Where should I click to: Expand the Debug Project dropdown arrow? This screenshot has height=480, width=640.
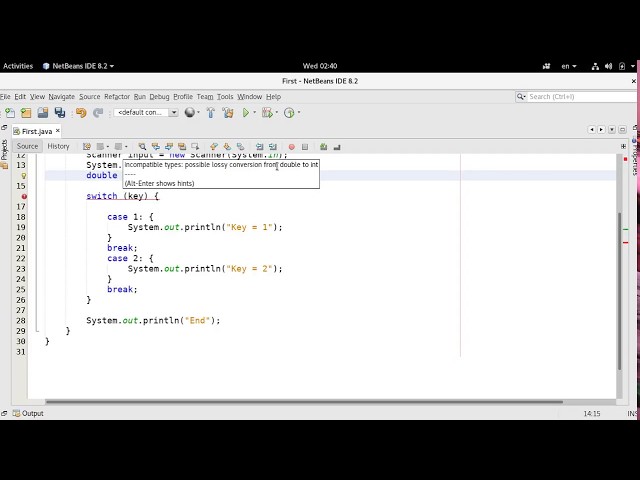coord(277,113)
